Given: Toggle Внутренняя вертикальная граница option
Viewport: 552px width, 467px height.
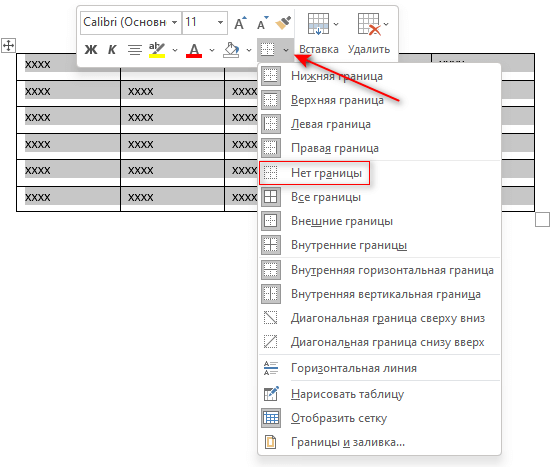Looking at the screenshot, I should click(380, 294).
